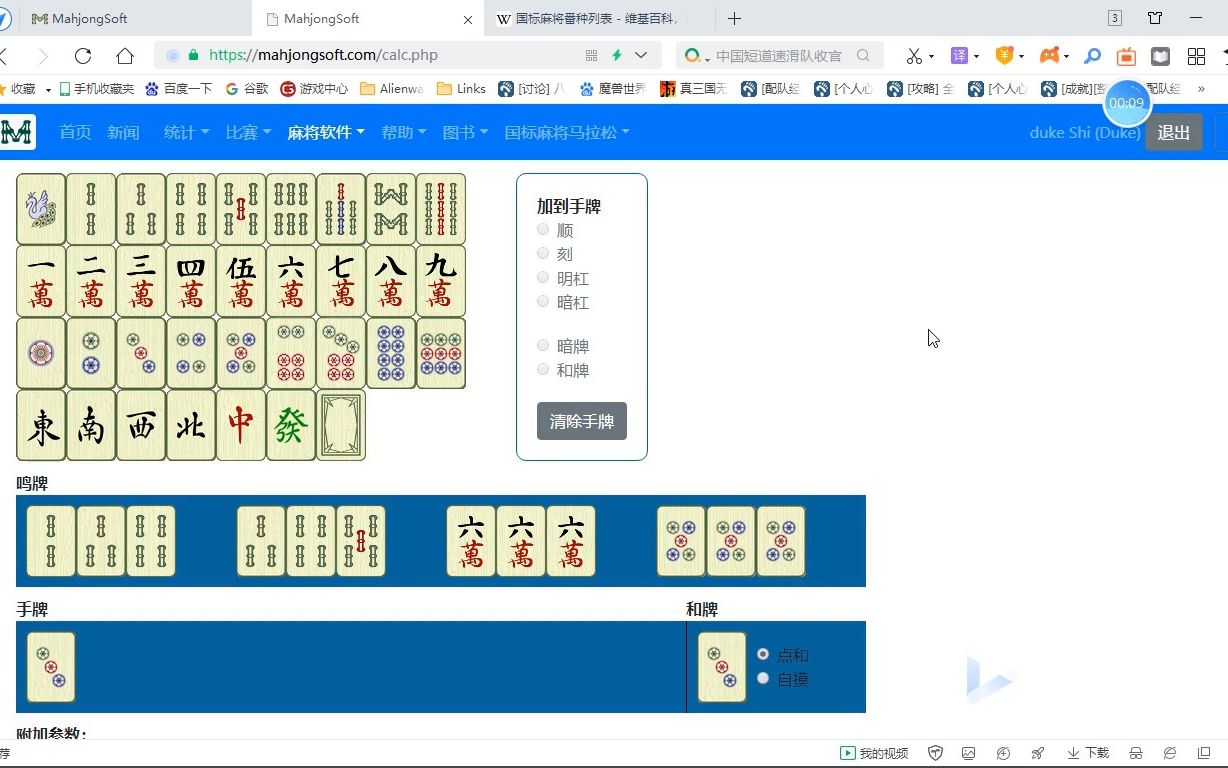Viewport: 1228px width, 768px height.
Task: Open the Links bookmark folder
Action: (x=461, y=89)
